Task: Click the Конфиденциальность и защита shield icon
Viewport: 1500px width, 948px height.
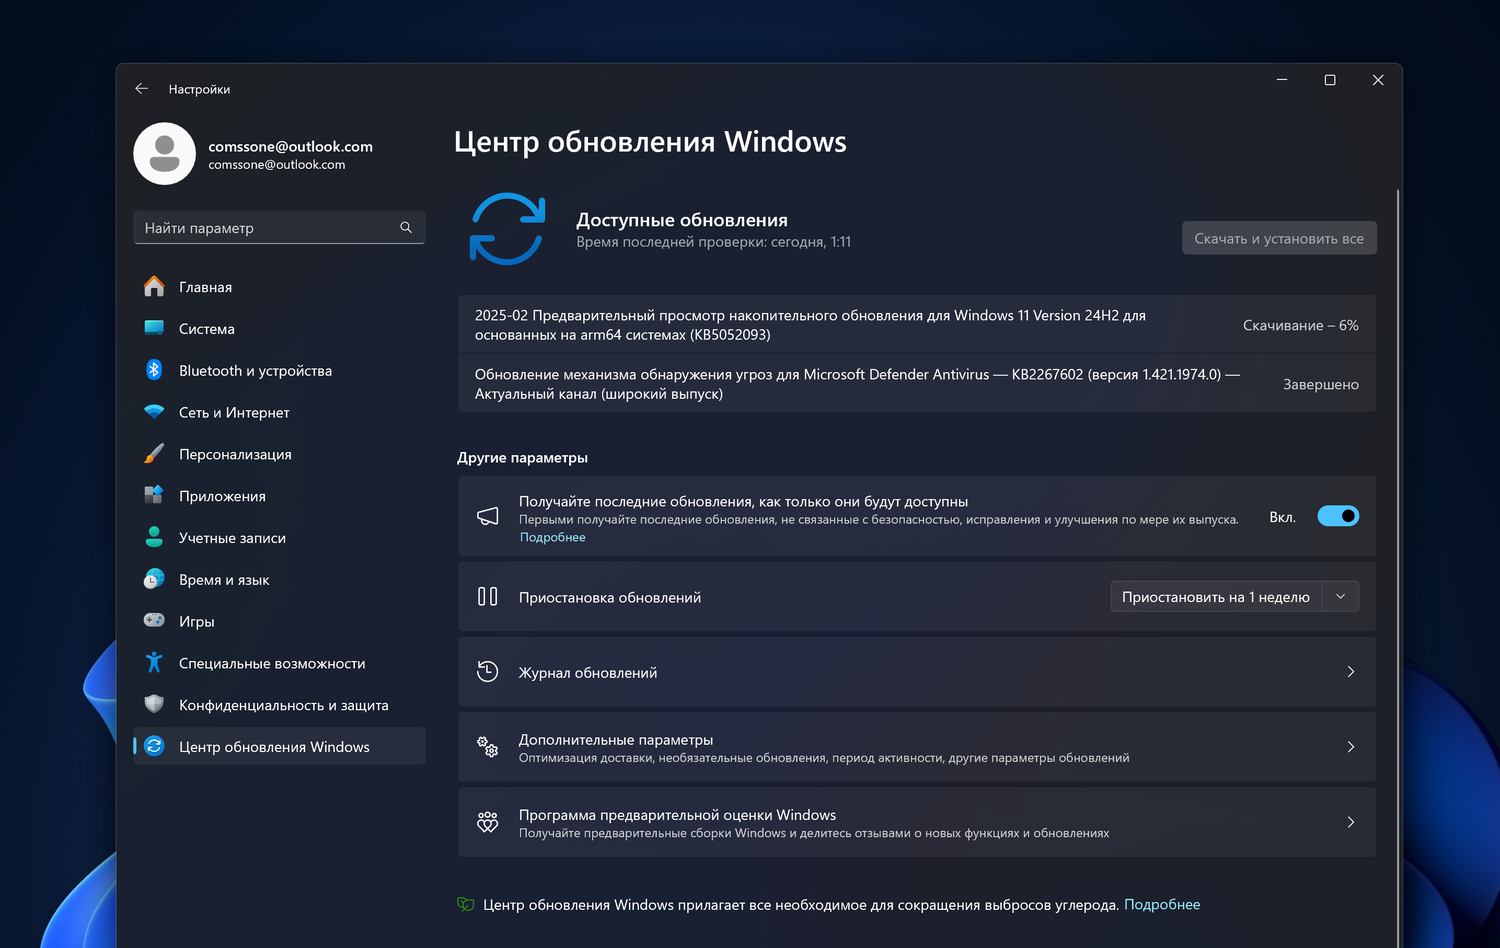Action: point(154,704)
